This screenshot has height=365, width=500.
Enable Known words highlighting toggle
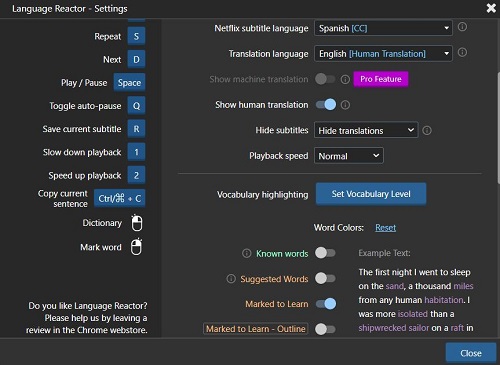(325, 253)
